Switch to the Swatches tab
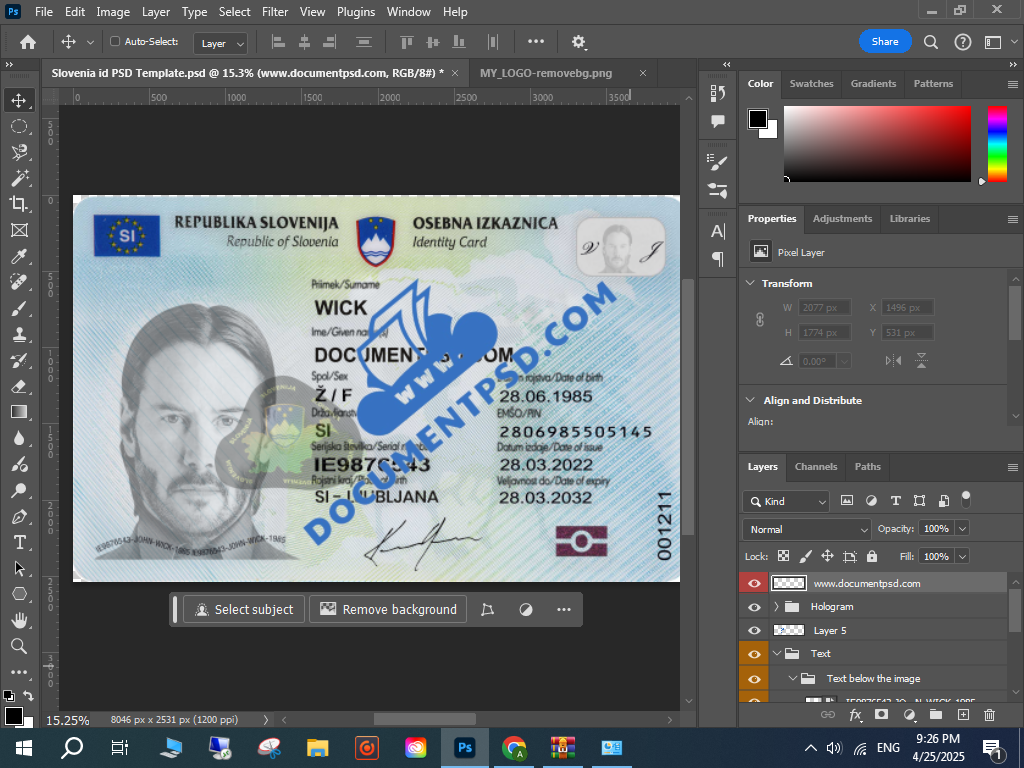 click(x=811, y=84)
